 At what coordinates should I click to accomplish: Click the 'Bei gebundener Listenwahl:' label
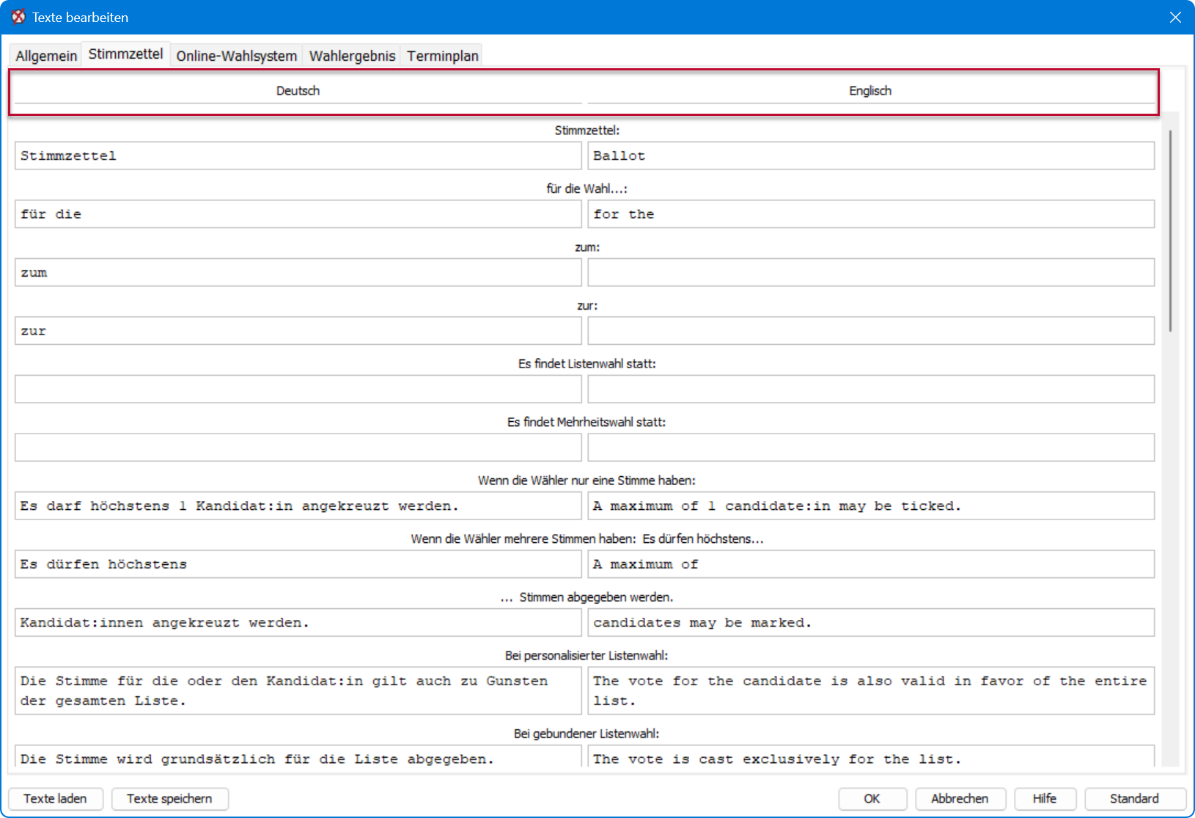[587, 733]
